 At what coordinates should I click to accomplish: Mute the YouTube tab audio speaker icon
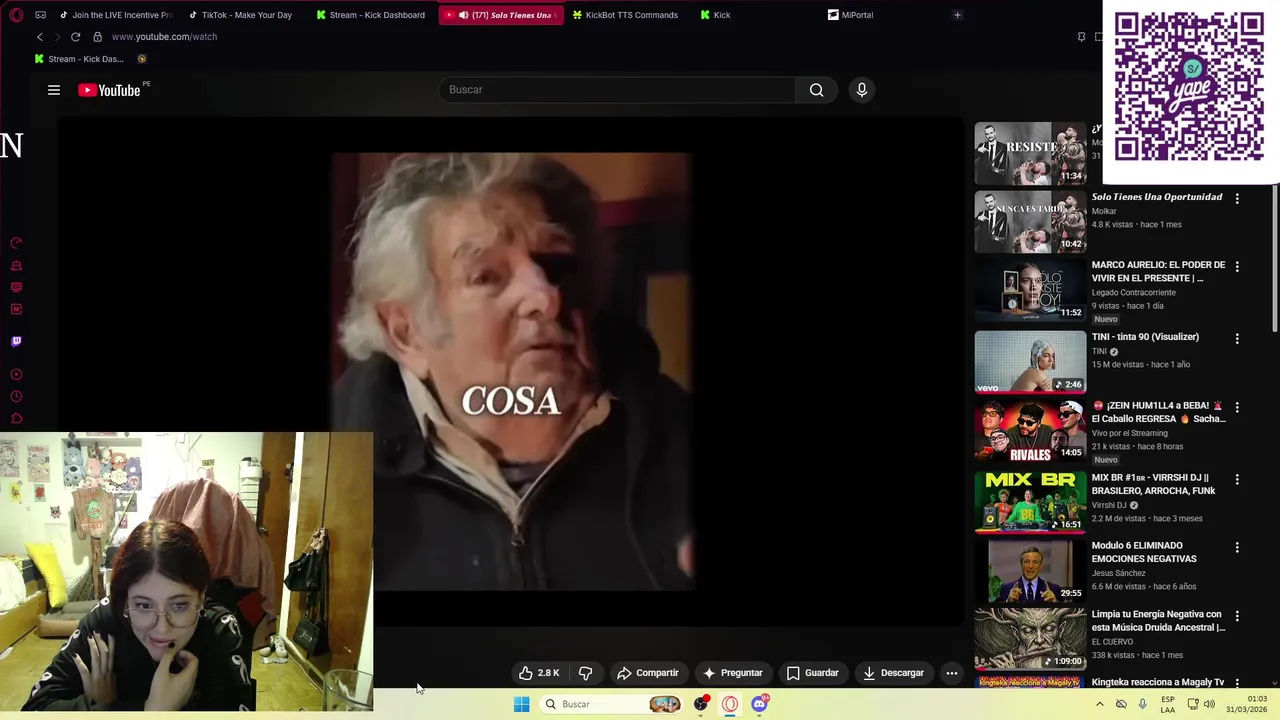(463, 15)
